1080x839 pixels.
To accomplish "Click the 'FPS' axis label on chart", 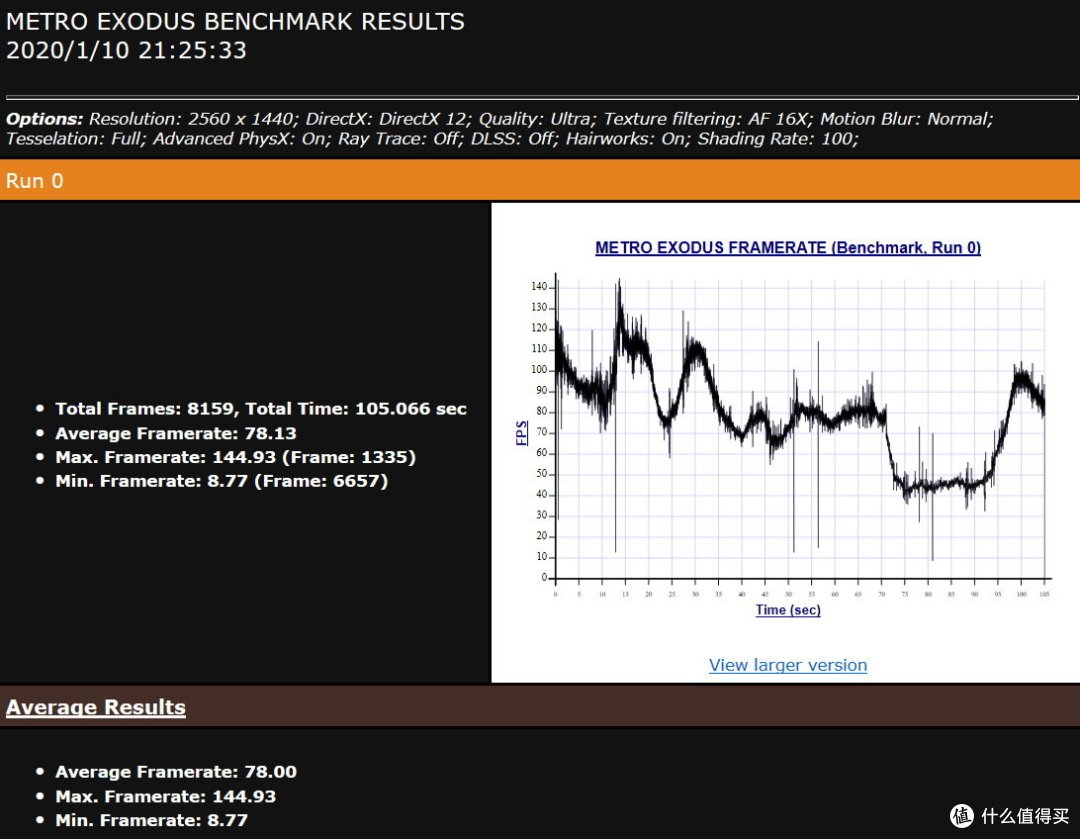I will tap(521, 433).
